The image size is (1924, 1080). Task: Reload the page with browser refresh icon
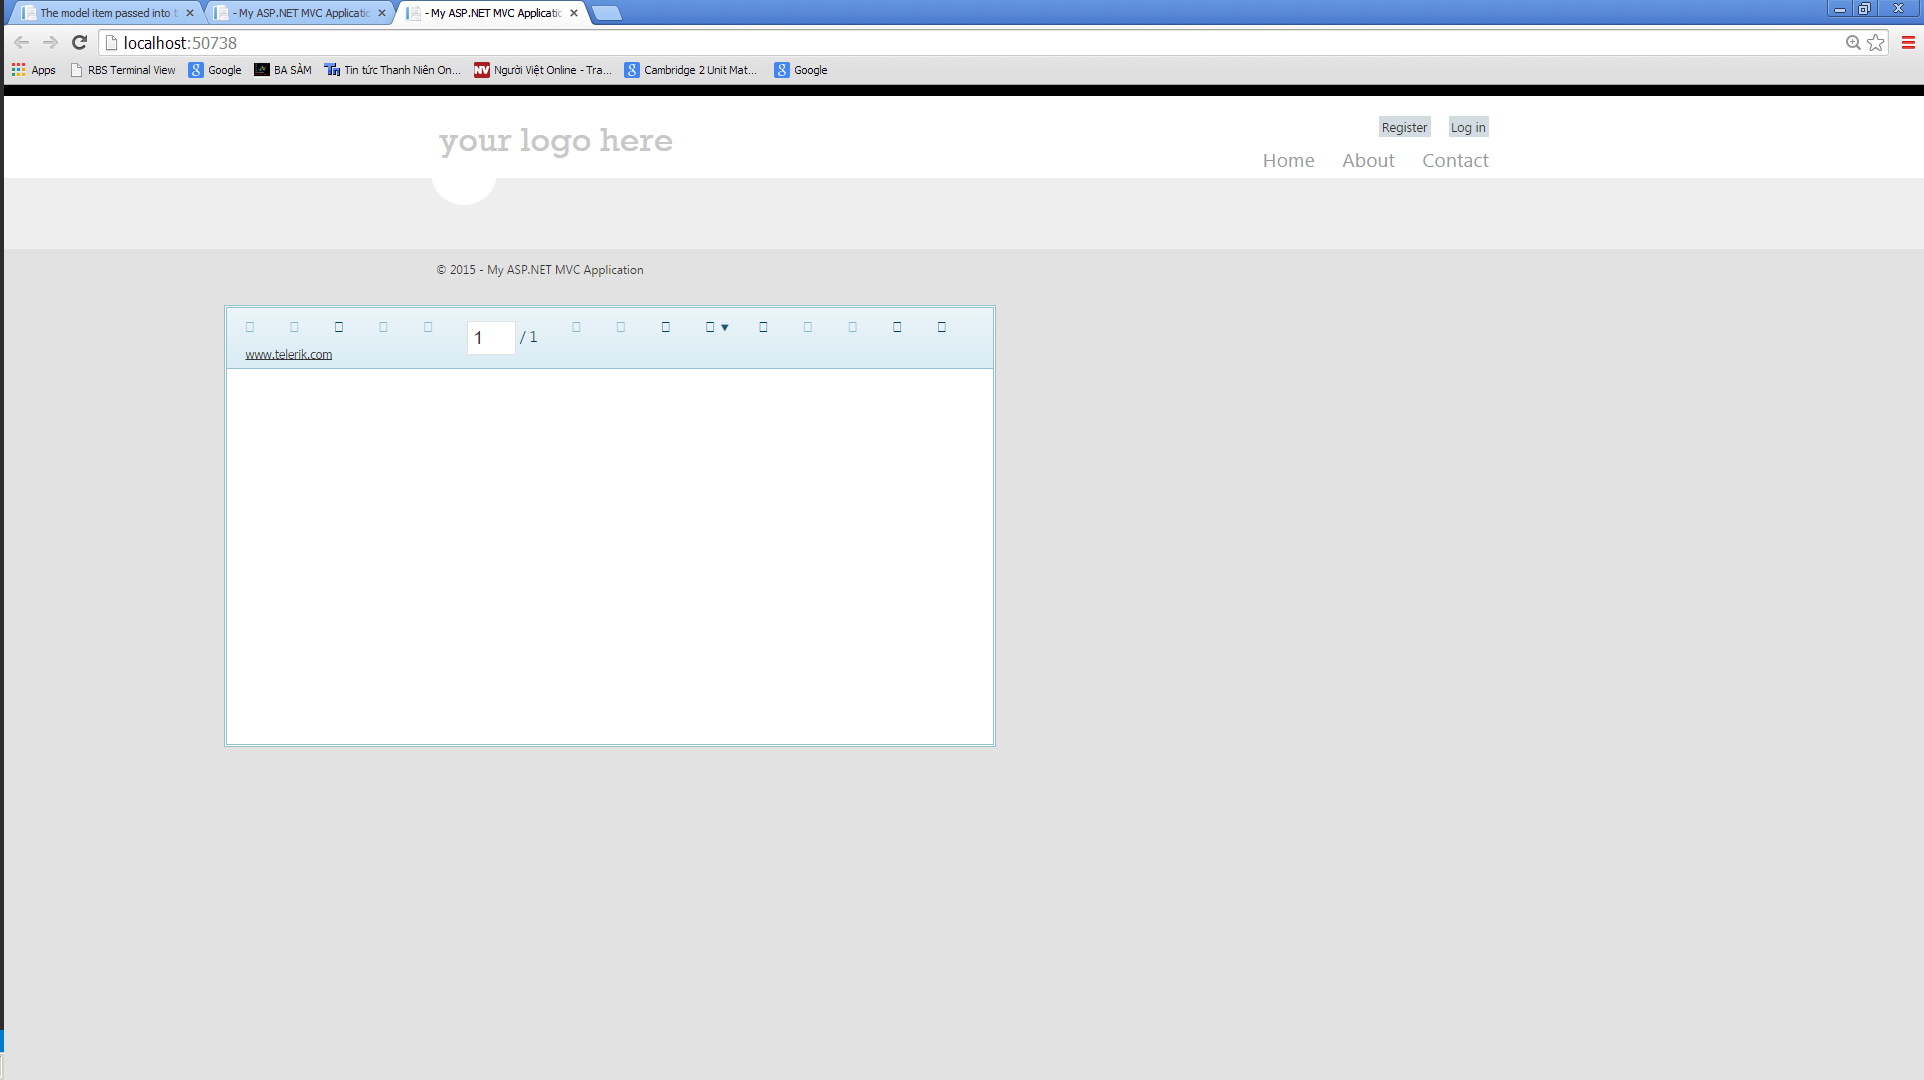click(x=80, y=43)
